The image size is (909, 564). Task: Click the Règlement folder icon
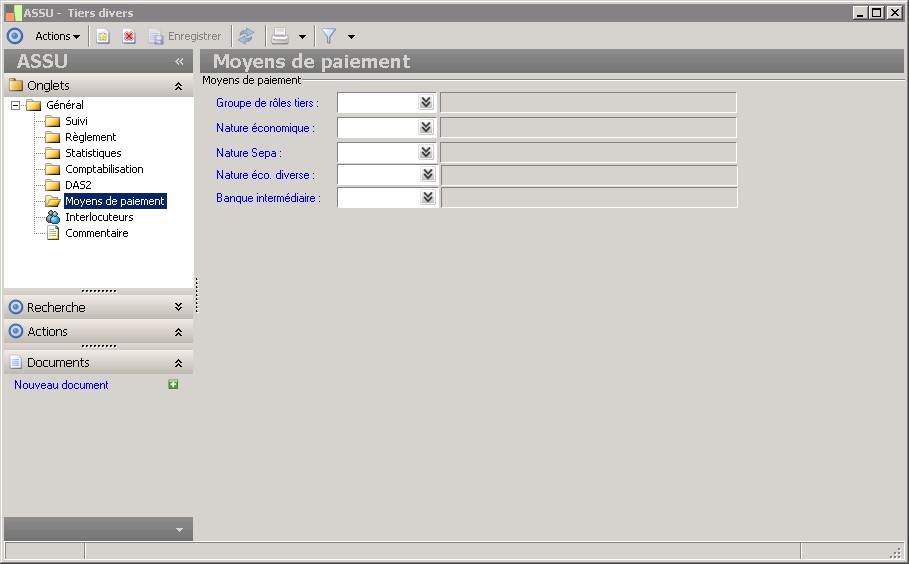pyautogui.click(x=53, y=137)
